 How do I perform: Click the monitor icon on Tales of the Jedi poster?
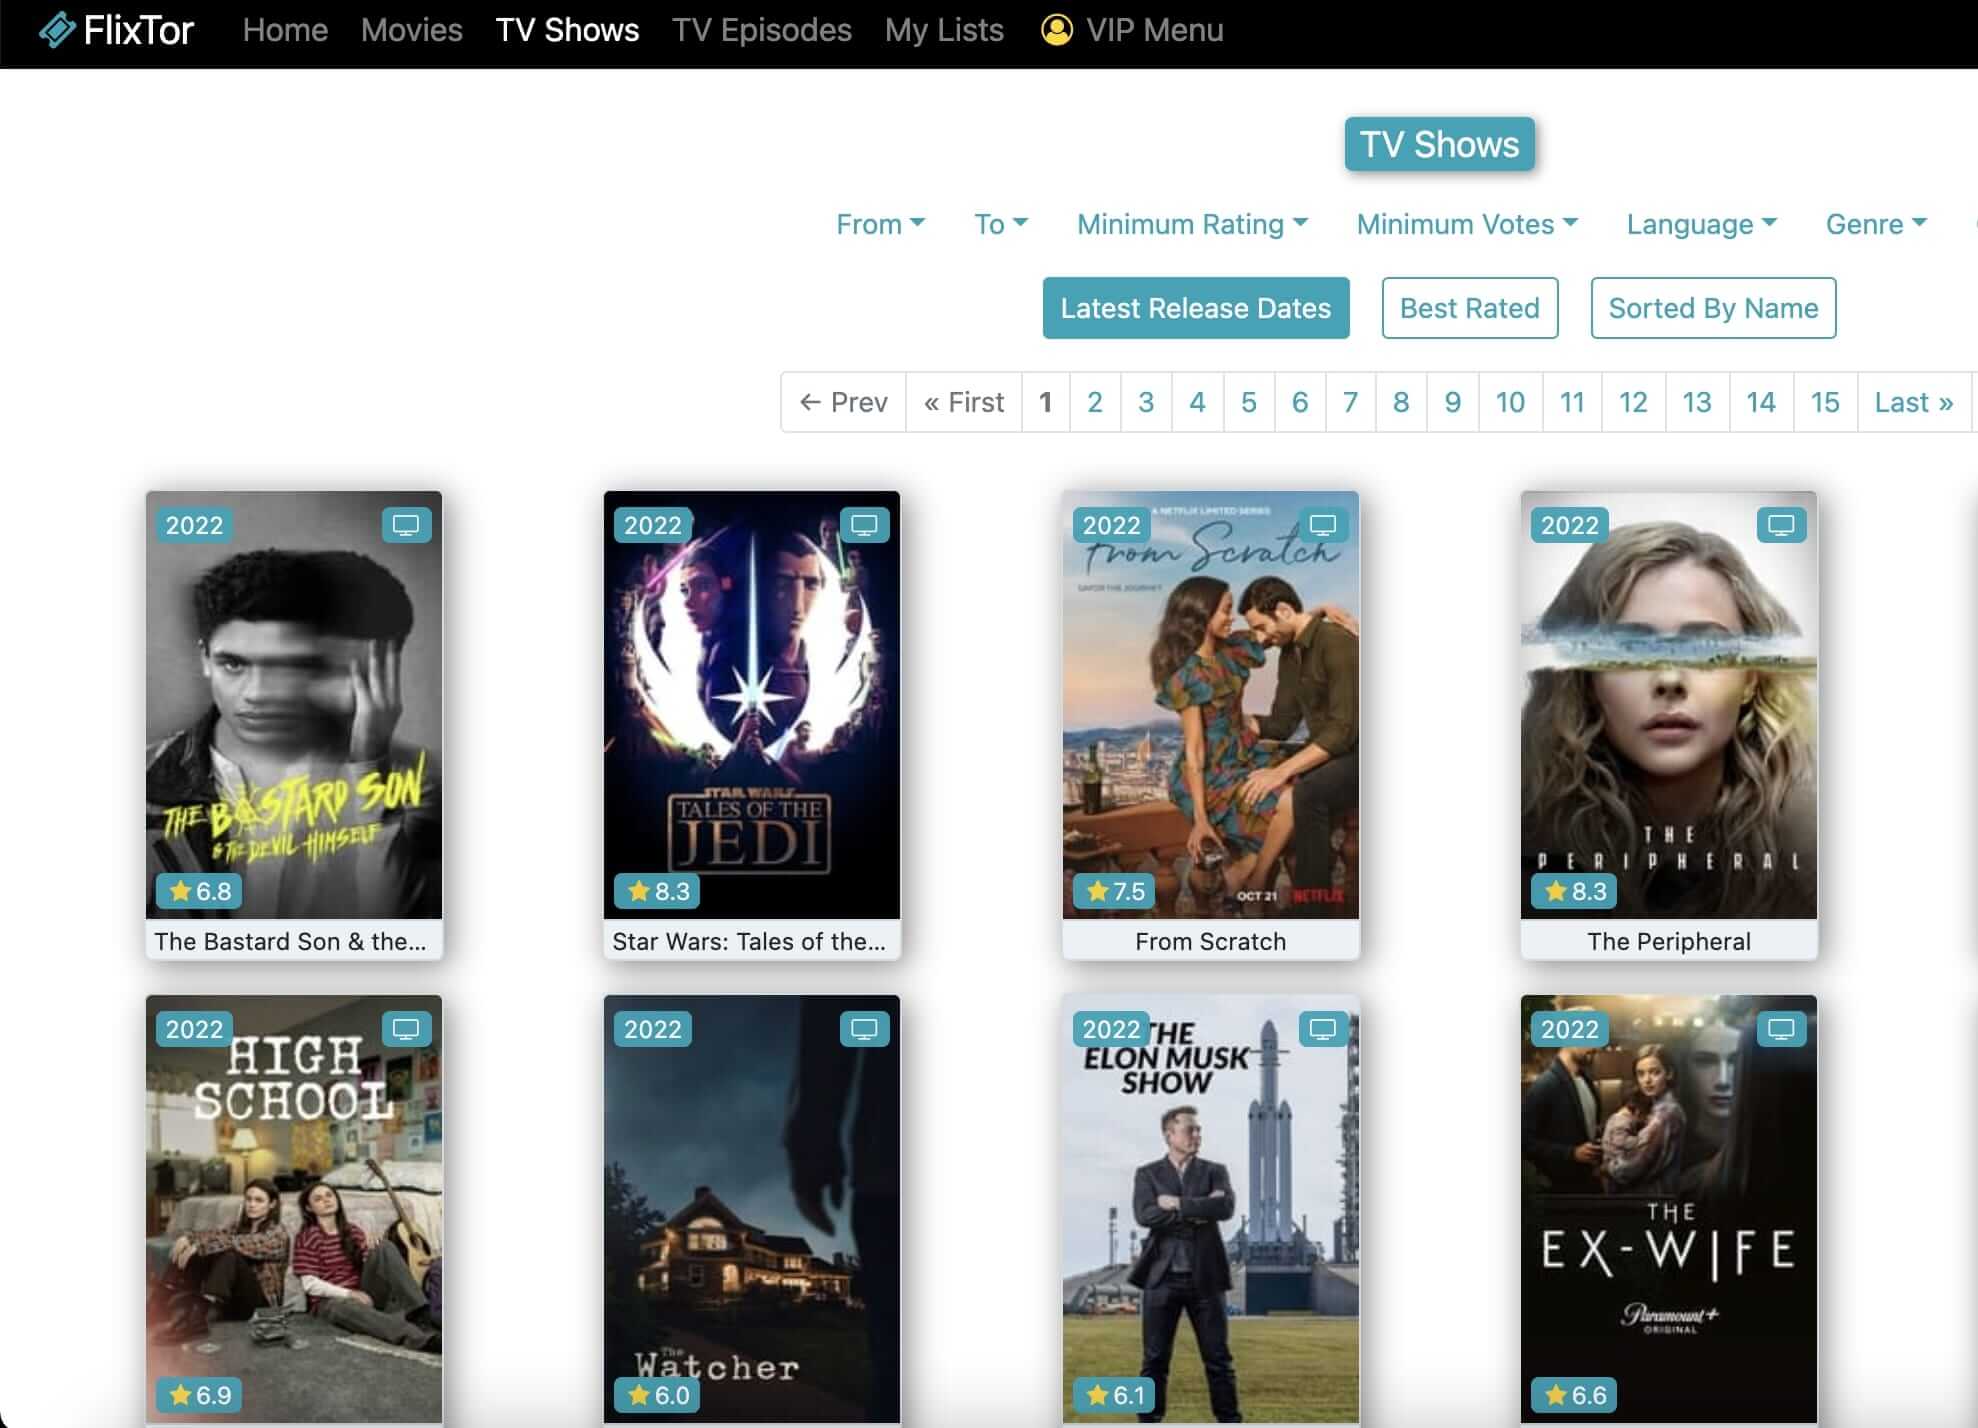(864, 524)
